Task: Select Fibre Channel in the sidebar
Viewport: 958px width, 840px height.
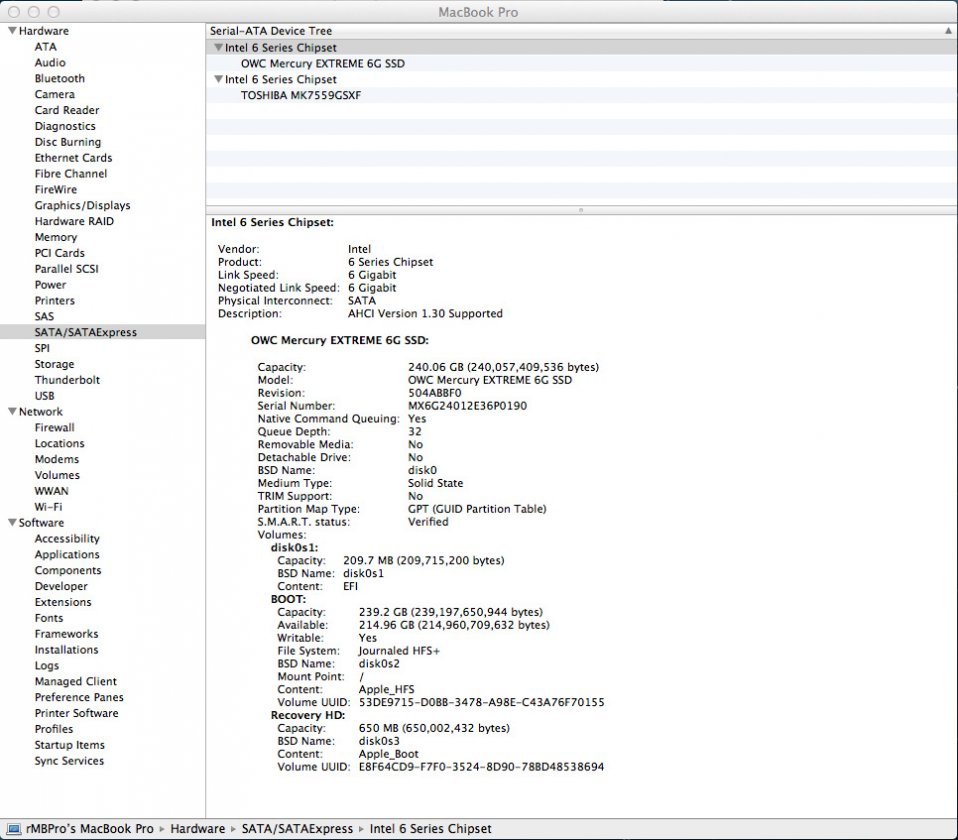Action: tap(71, 174)
